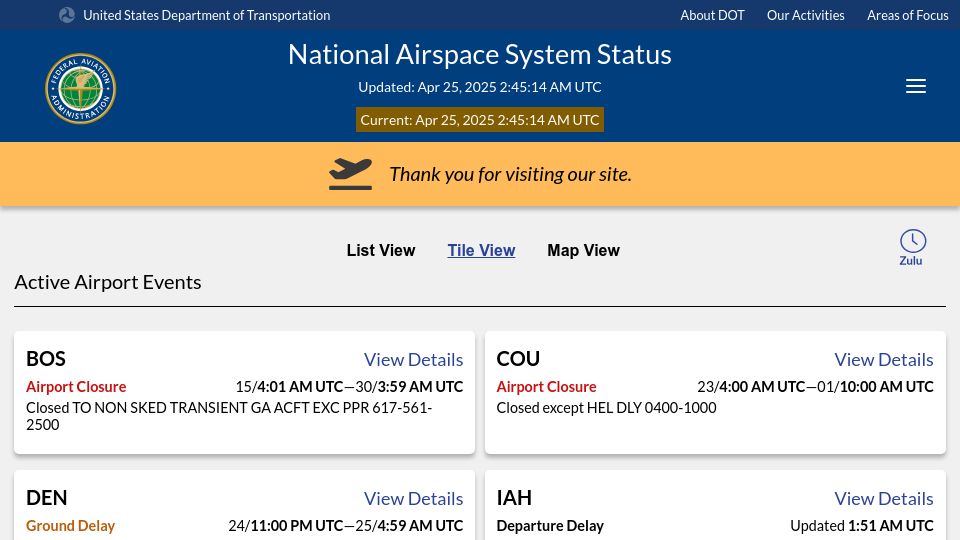Image resolution: width=960 pixels, height=540 pixels.
Task: Select BOS airport code heading
Action: [x=46, y=359]
